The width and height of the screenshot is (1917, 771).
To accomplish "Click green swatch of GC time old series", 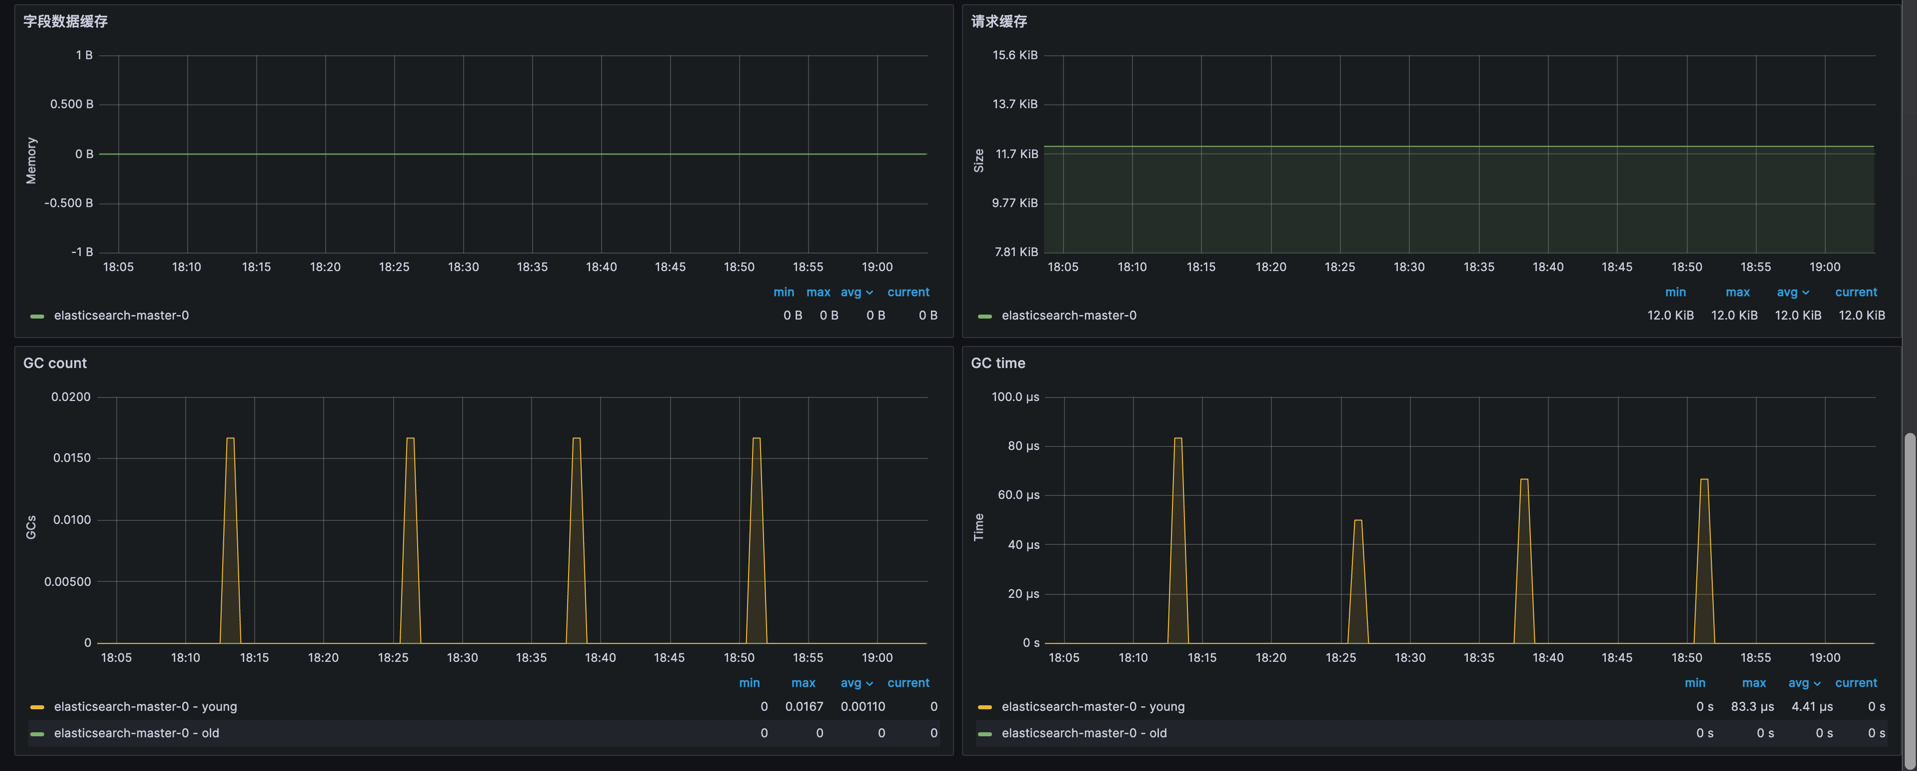I will (x=985, y=734).
